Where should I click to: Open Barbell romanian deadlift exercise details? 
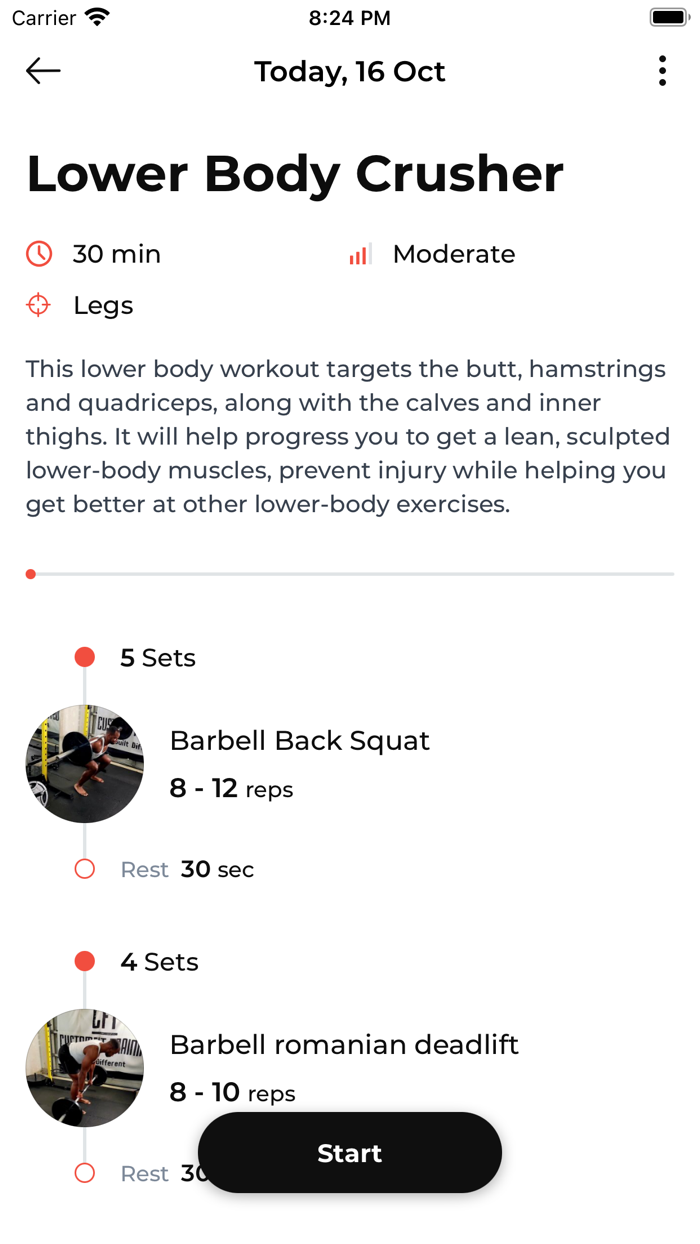tap(345, 1044)
